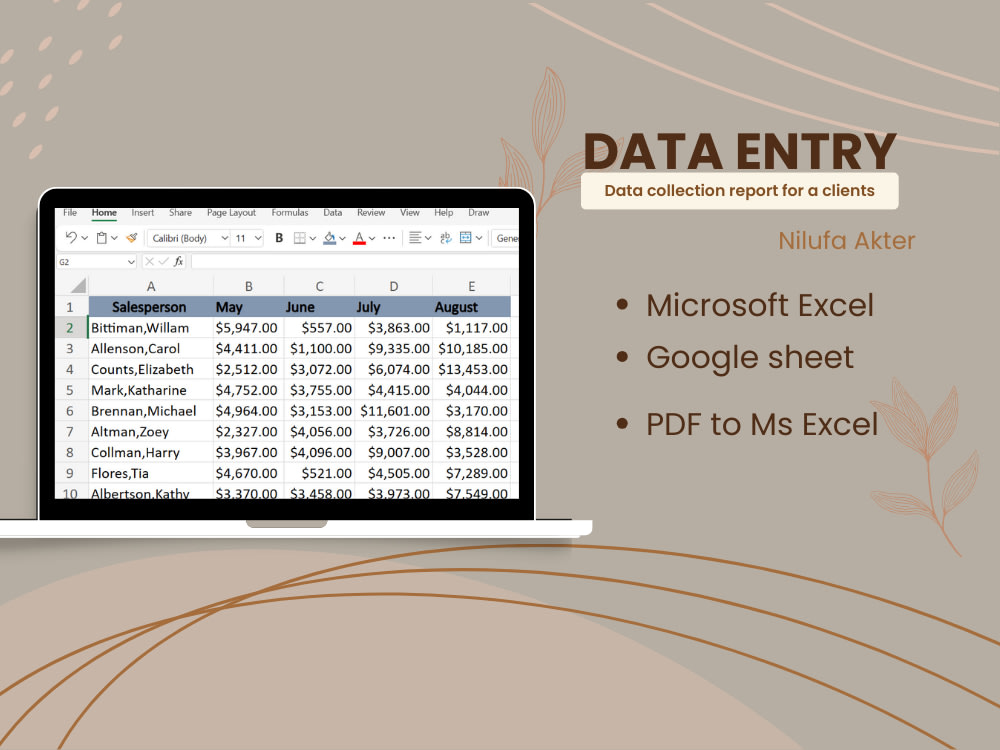Expand the Paste options arrow
Viewport: 1000px width, 750px height.
coord(114,238)
